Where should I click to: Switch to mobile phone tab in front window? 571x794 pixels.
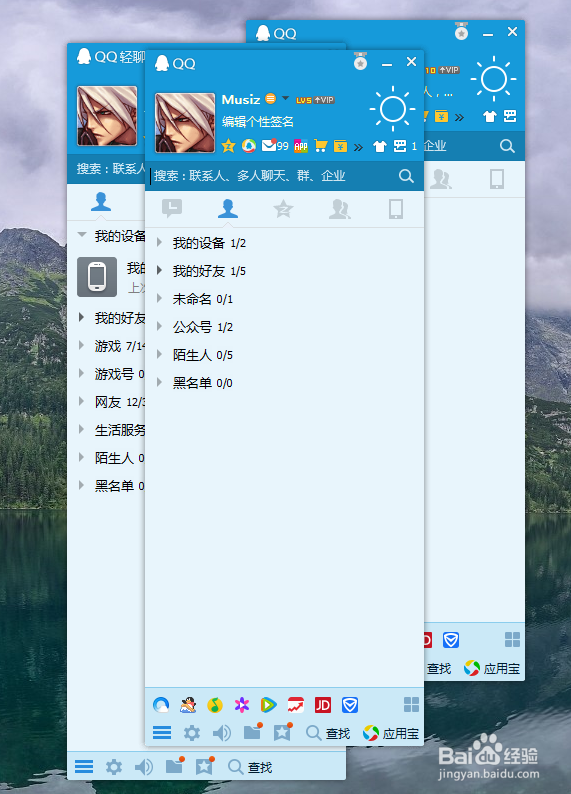[x=396, y=209]
